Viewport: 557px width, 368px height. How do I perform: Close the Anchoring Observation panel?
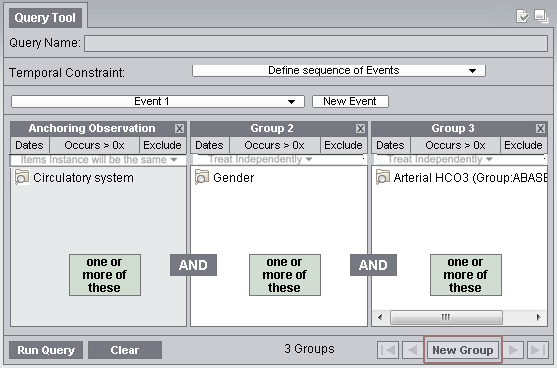click(179, 129)
